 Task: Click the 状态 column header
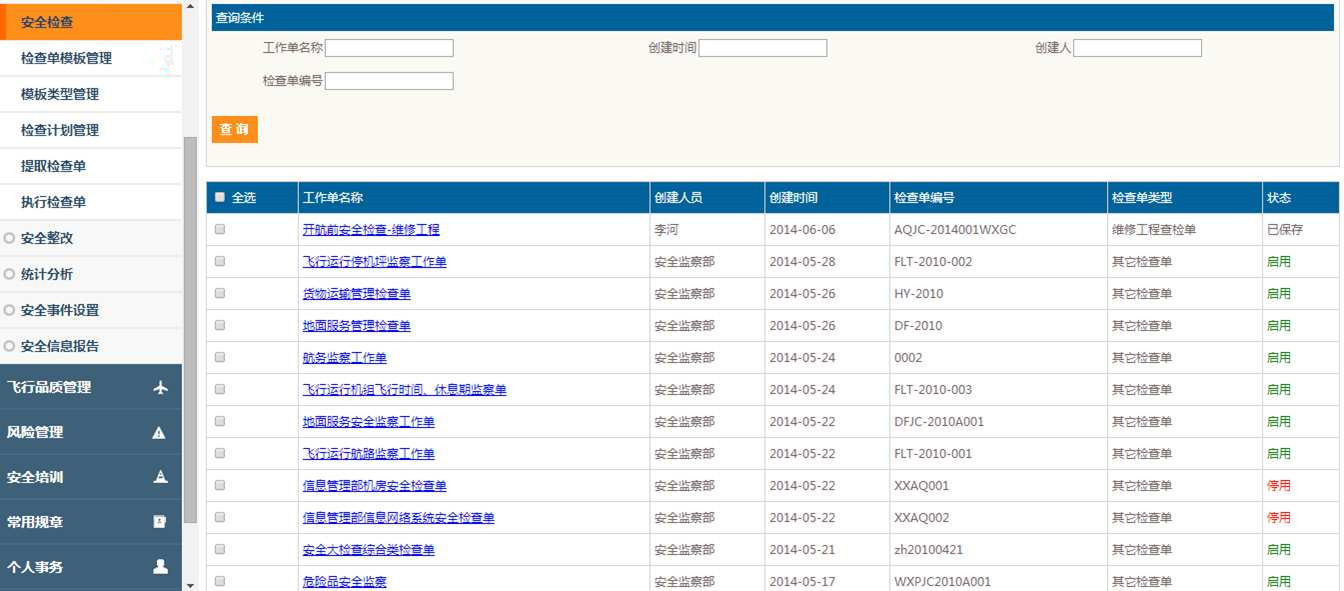click(x=1301, y=198)
